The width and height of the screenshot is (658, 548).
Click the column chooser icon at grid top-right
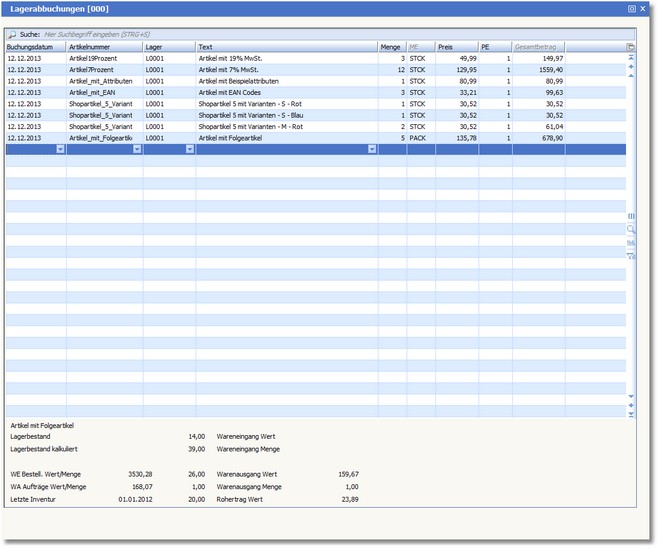(630, 47)
